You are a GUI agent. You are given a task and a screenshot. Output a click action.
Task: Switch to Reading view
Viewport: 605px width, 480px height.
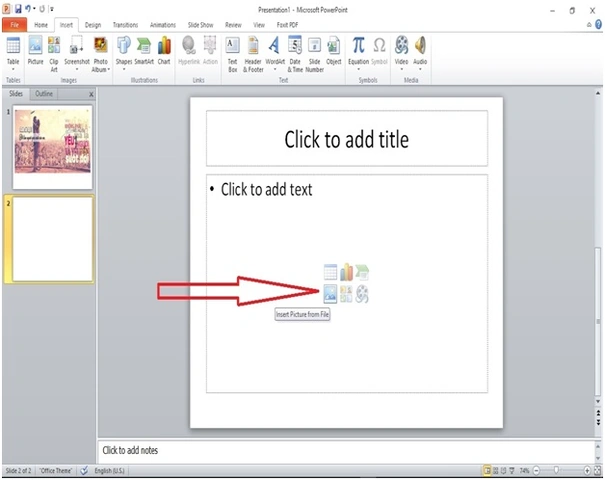[x=504, y=470]
